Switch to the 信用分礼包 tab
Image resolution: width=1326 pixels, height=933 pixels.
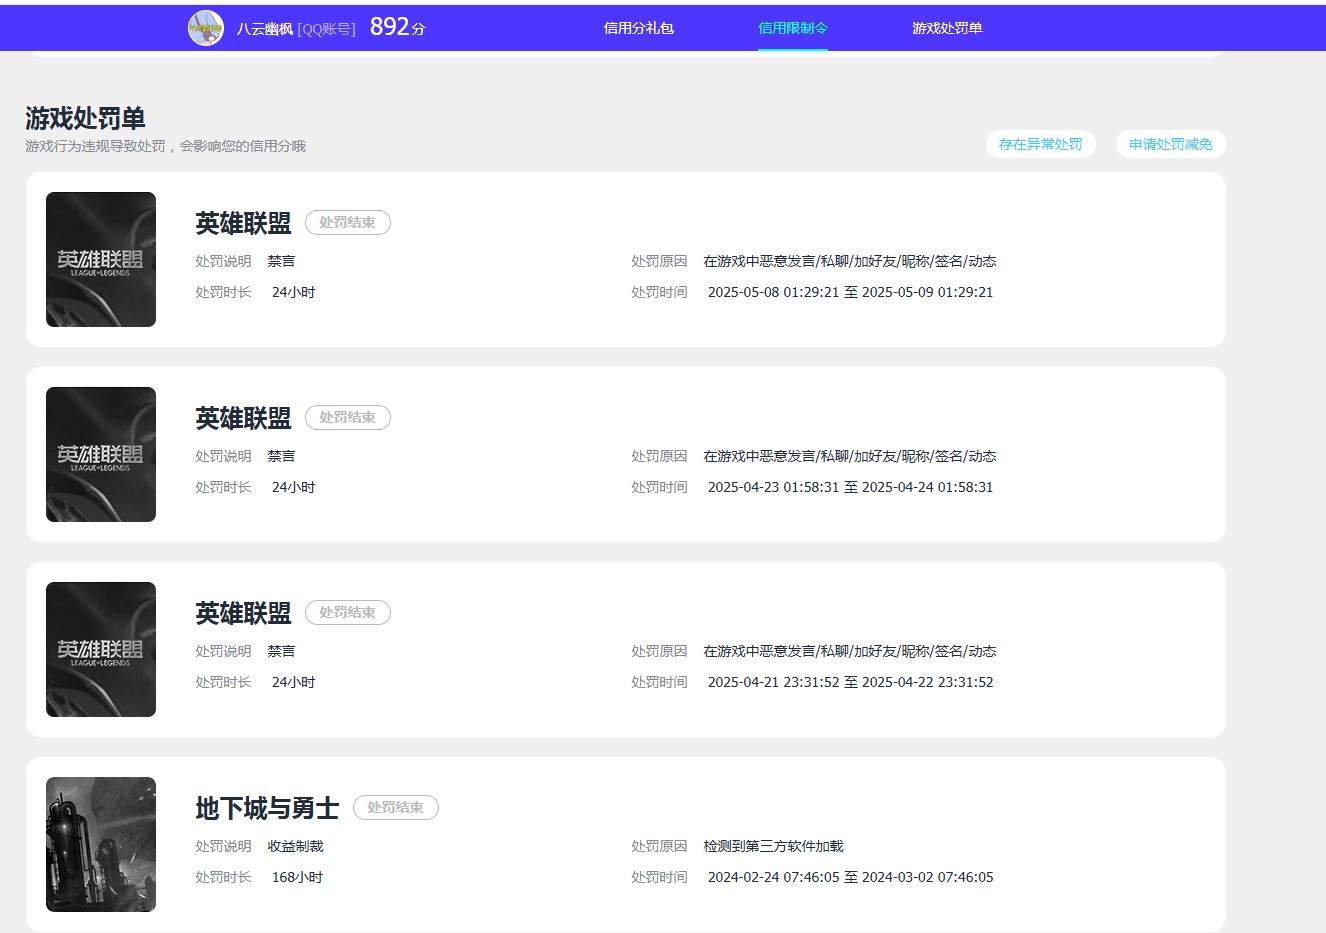[x=639, y=27]
